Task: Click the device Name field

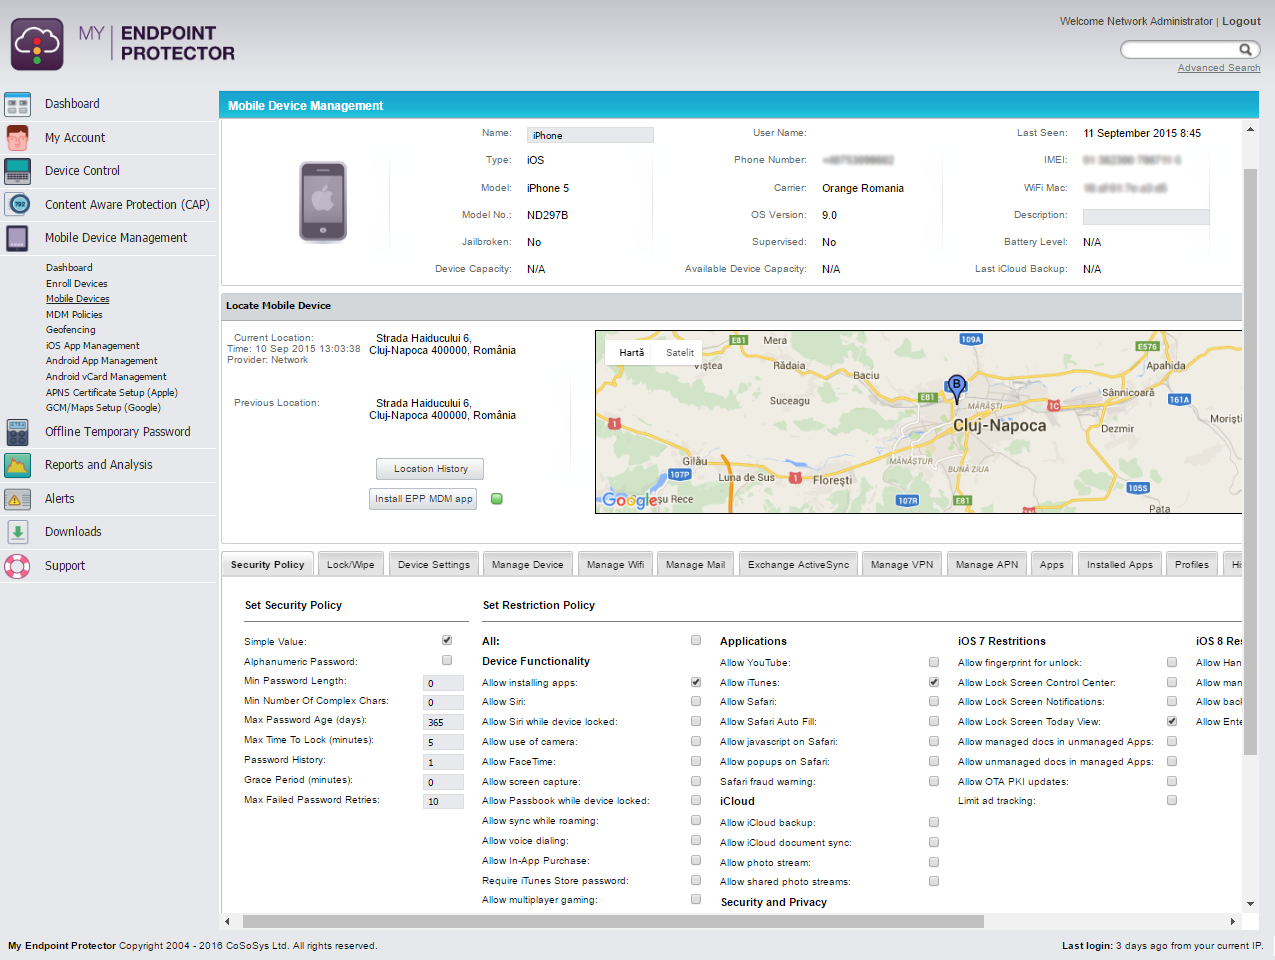Action: point(590,135)
